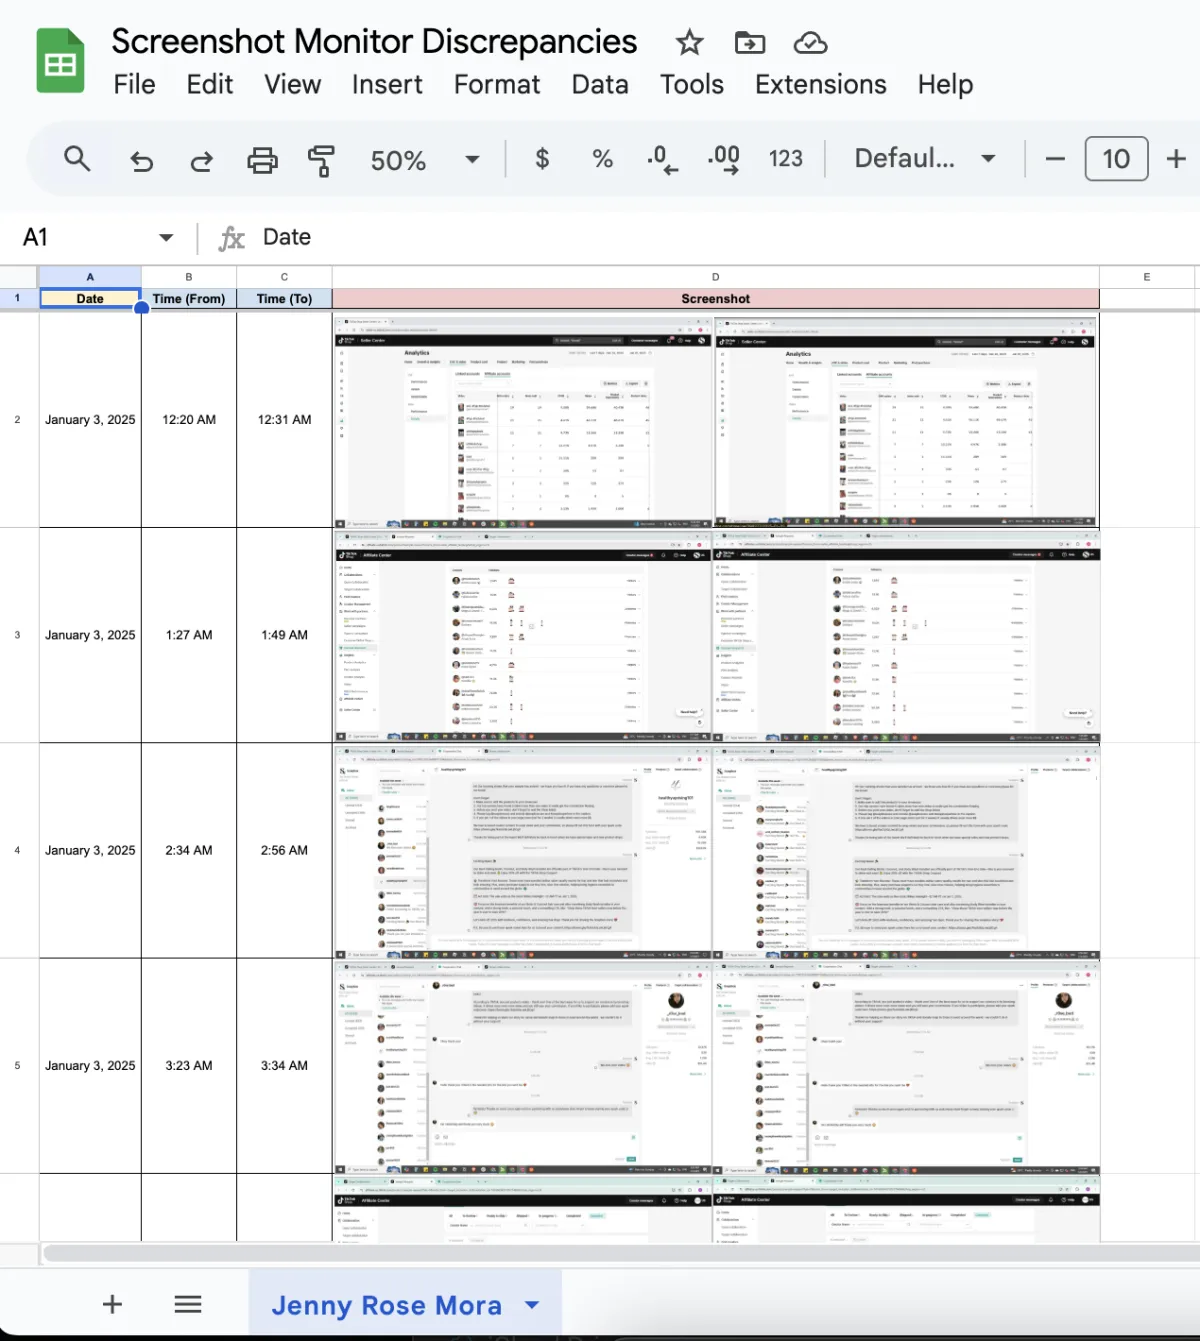Open the Default font dropdown
The width and height of the screenshot is (1200, 1341).
point(925,159)
